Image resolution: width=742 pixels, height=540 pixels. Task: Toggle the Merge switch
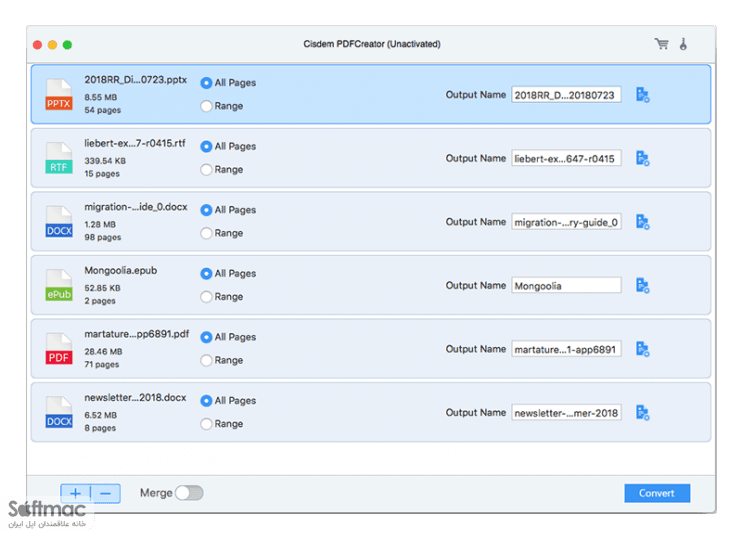[x=189, y=493]
